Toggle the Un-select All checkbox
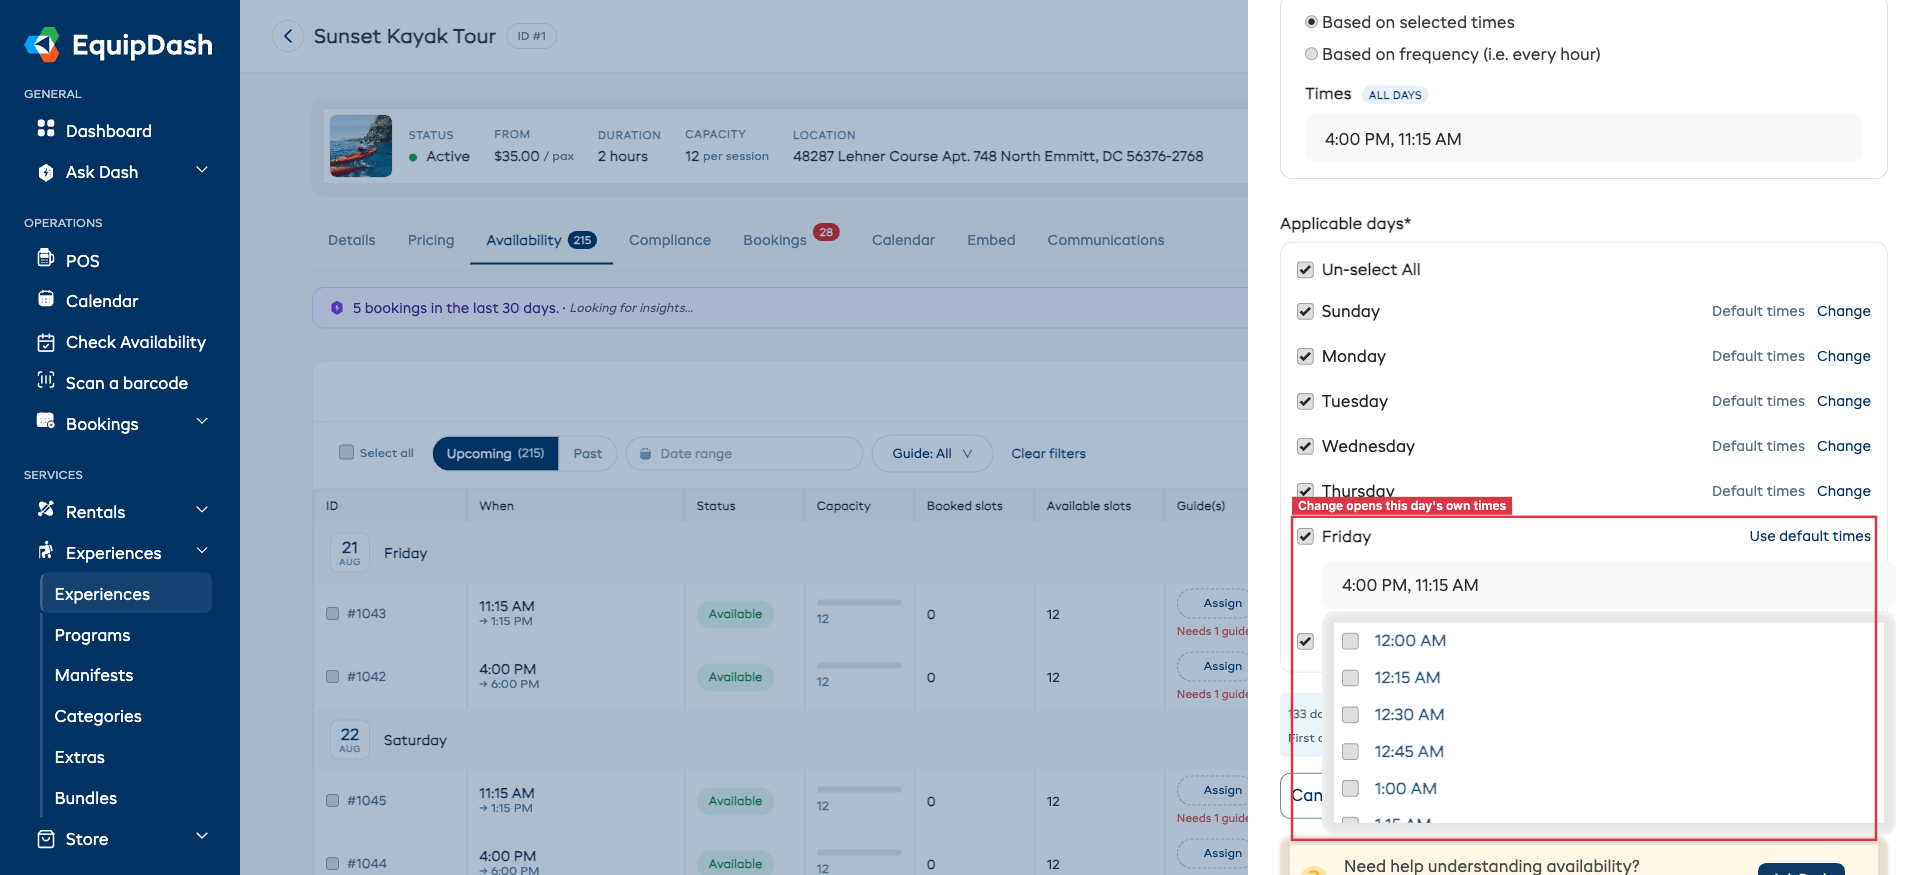Image resolution: width=1920 pixels, height=875 pixels. click(1305, 269)
